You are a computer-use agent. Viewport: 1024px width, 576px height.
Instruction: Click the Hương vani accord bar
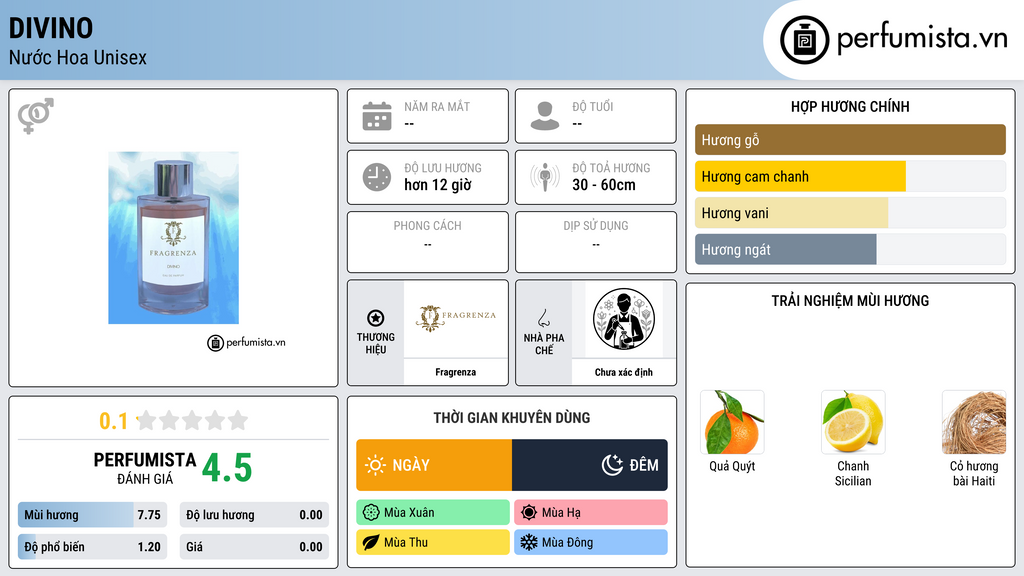tap(850, 213)
